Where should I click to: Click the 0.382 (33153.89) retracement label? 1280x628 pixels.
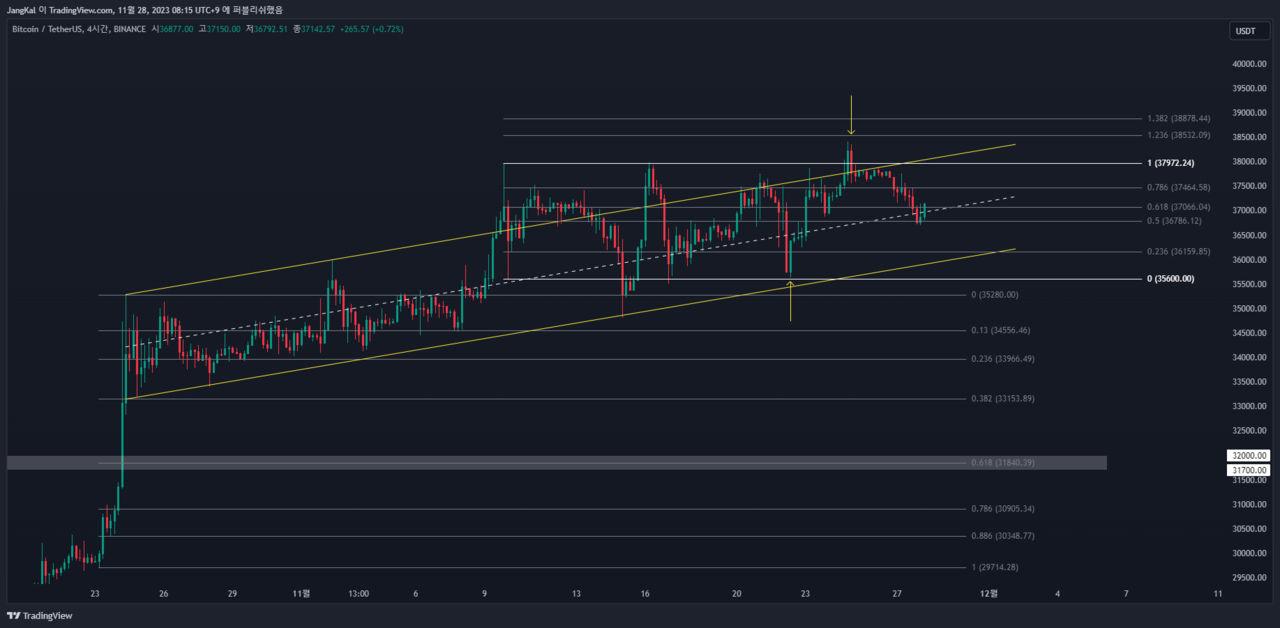[x=1002, y=399]
